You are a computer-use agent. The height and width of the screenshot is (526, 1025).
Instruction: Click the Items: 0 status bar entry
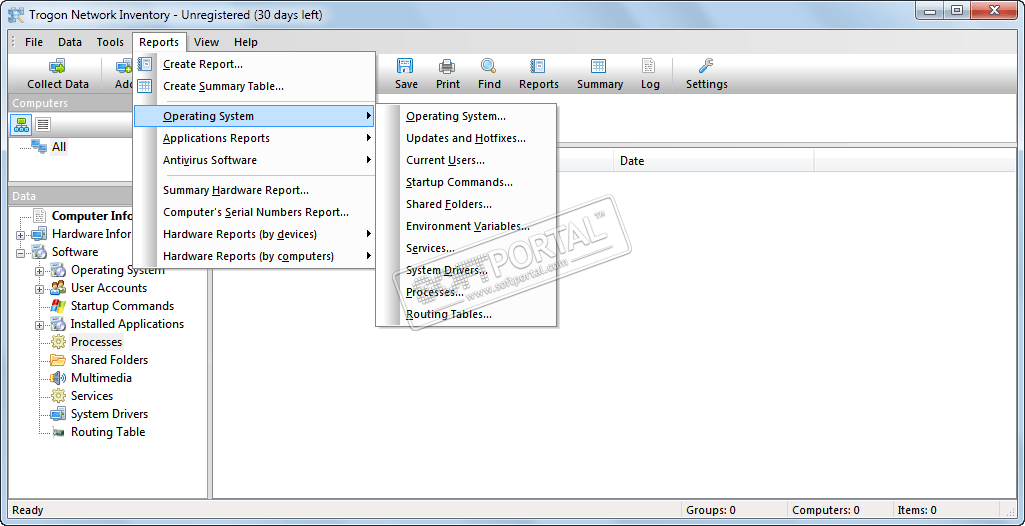point(916,510)
